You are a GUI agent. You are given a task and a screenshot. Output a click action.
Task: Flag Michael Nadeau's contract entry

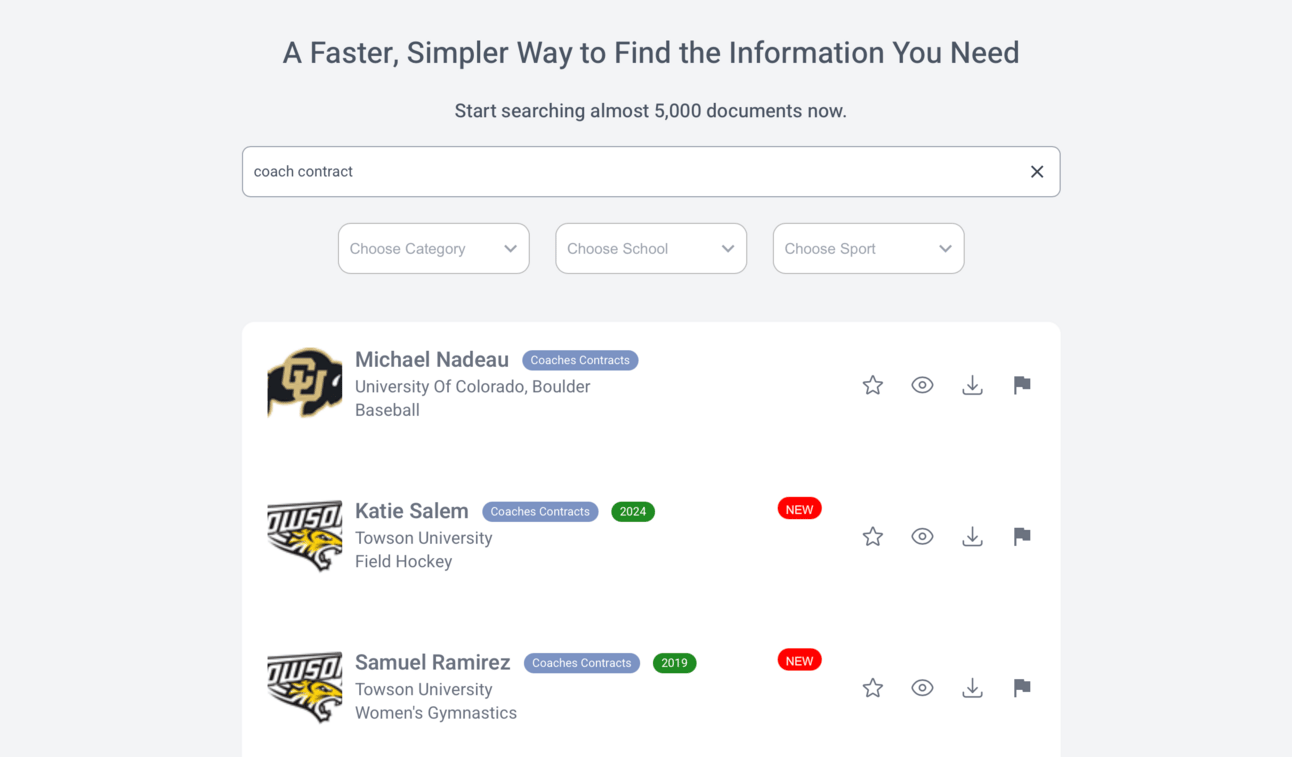[x=1022, y=385]
